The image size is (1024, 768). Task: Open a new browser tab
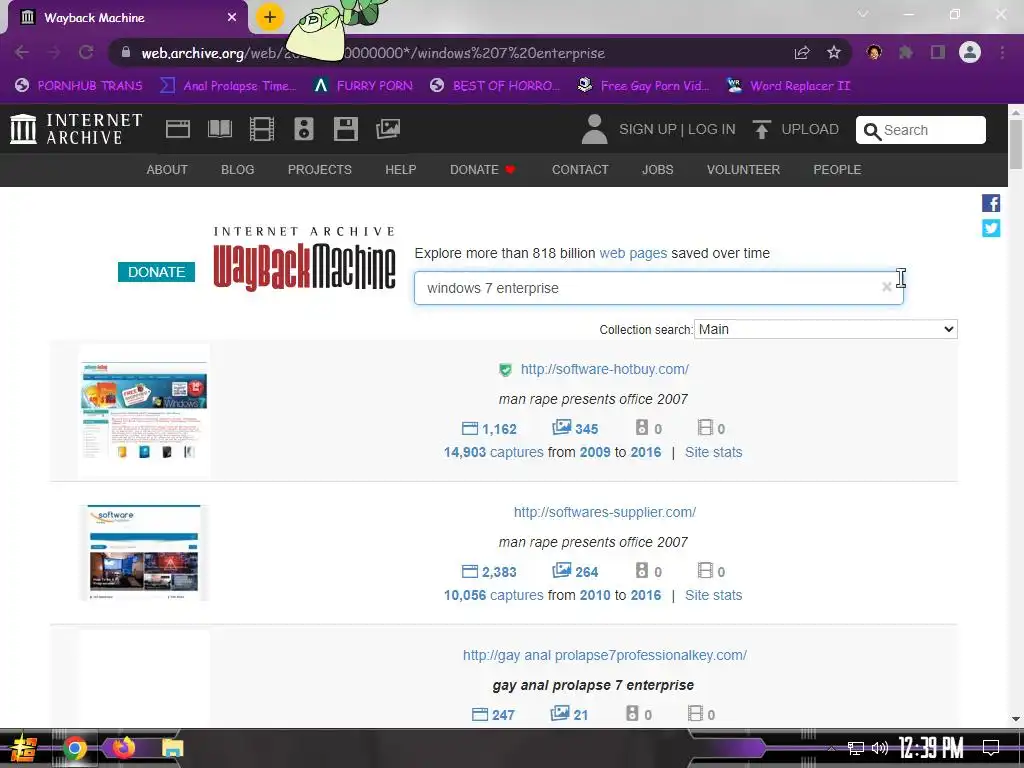(270, 17)
